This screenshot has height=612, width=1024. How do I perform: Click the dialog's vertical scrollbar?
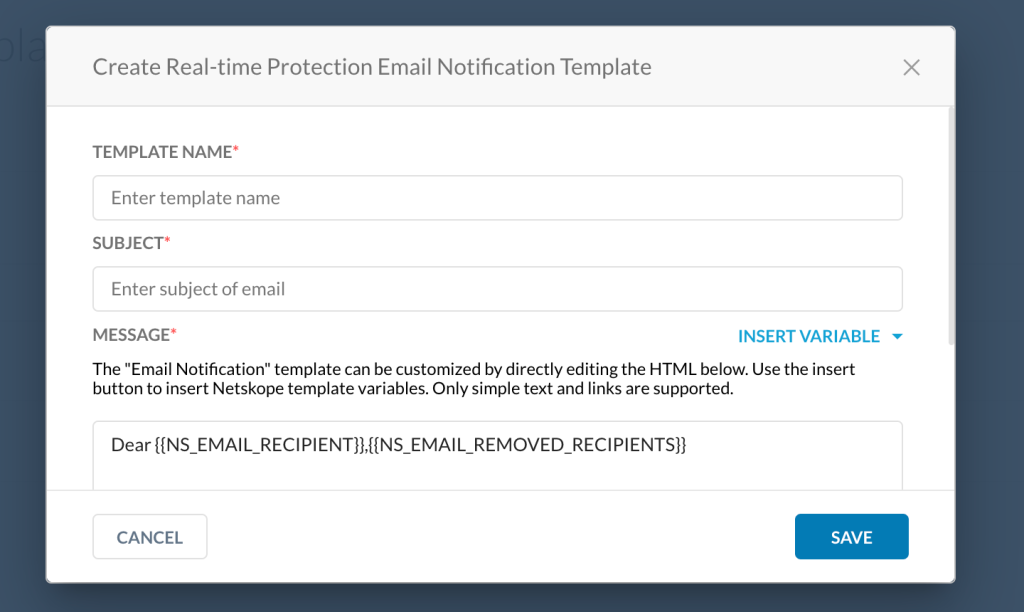pyautogui.click(x=951, y=225)
